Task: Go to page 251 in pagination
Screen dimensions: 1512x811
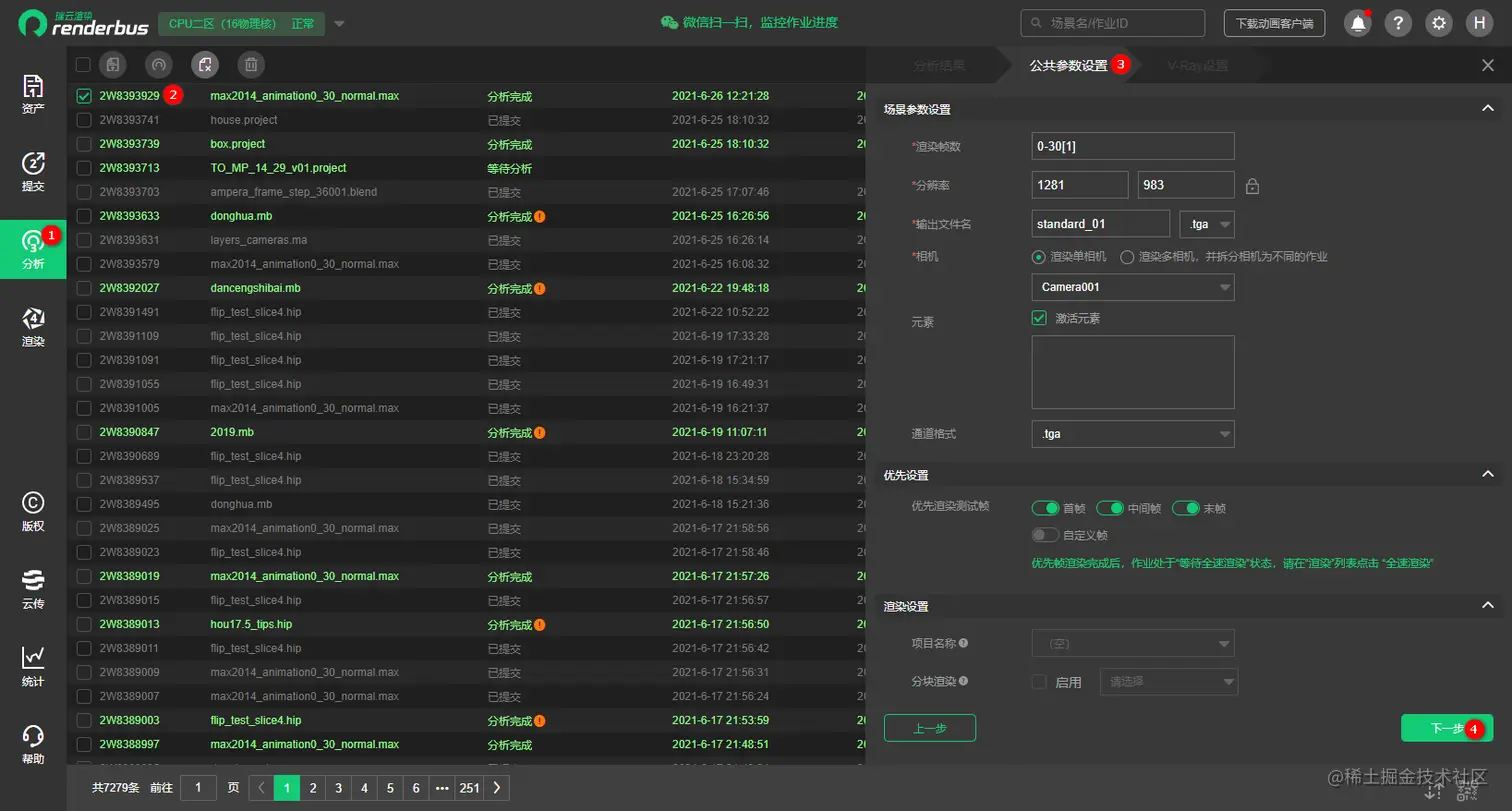Action: [469, 787]
